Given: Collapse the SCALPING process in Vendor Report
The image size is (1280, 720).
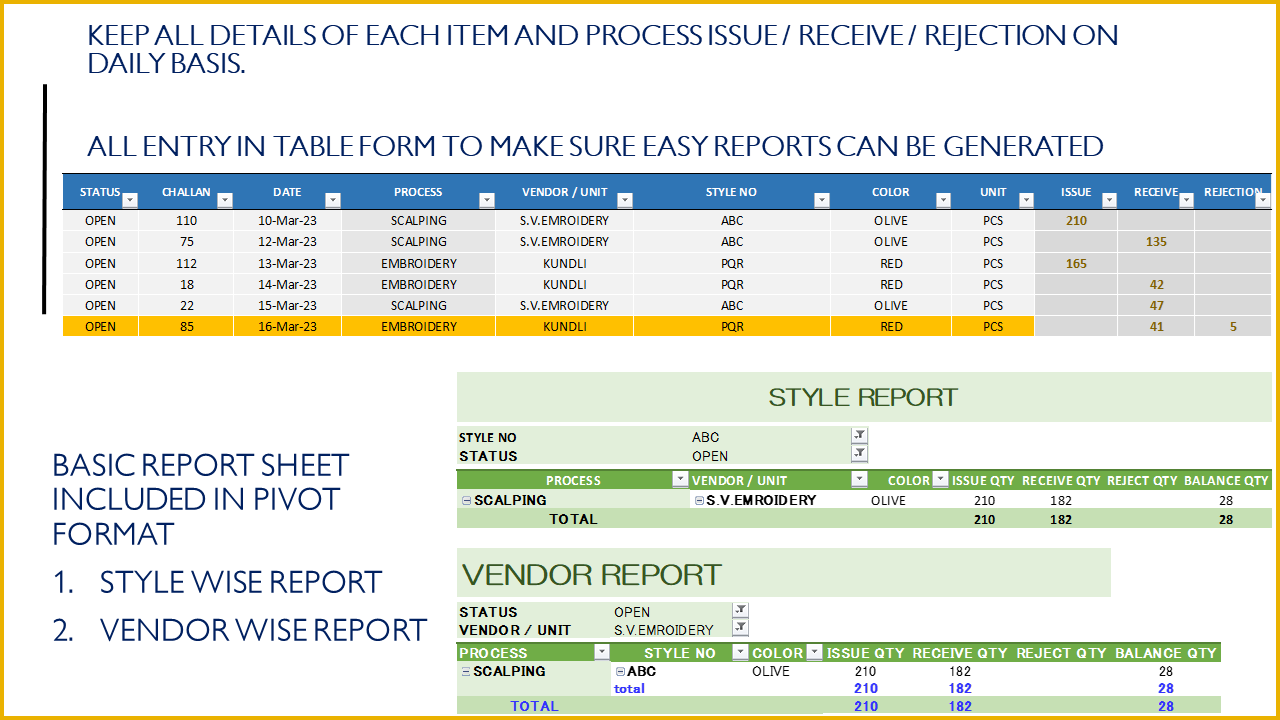Looking at the screenshot, I should 464,671.
